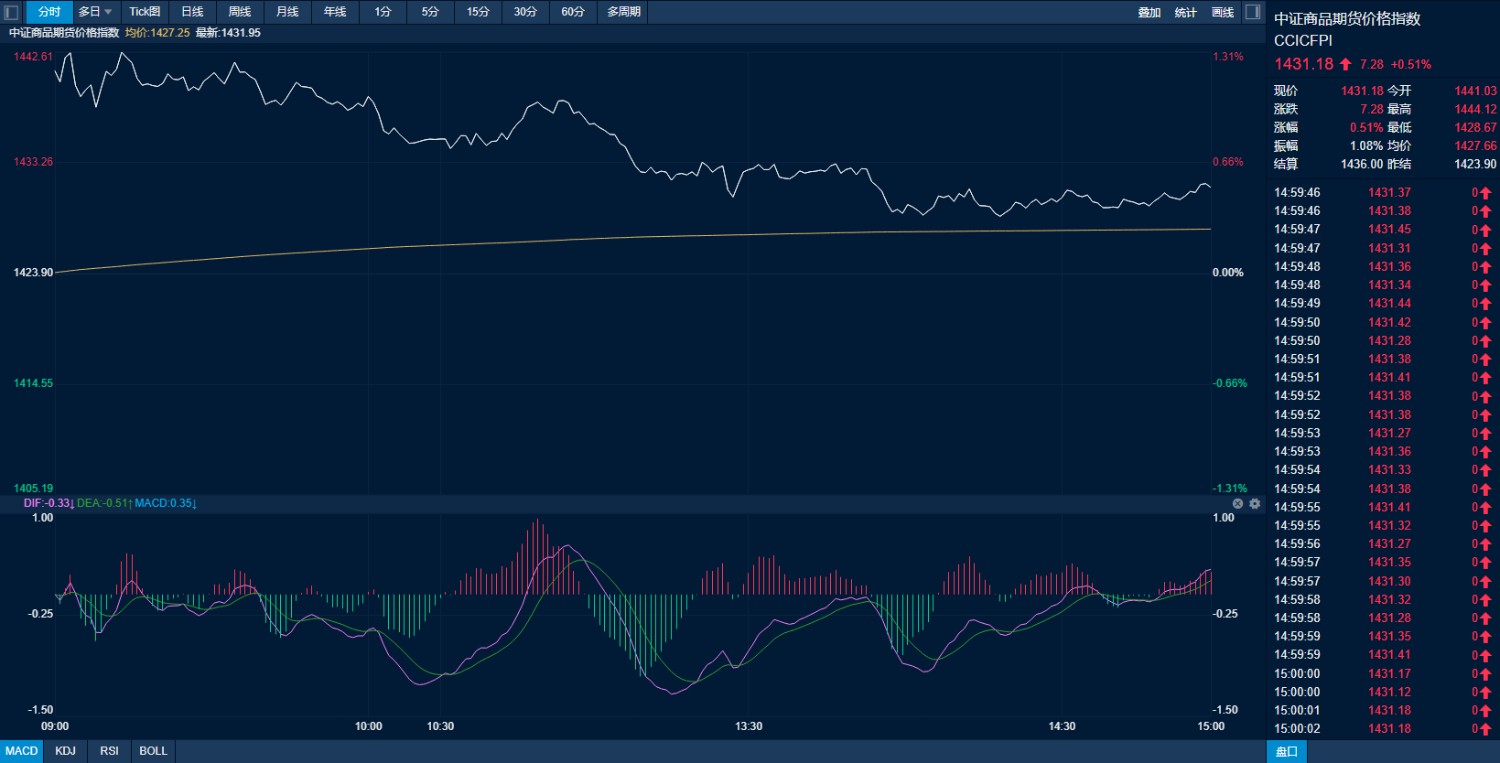Select the 15分 period tab
The image size is (1500, 763).
pyautogui.click(x=478, y=12)
